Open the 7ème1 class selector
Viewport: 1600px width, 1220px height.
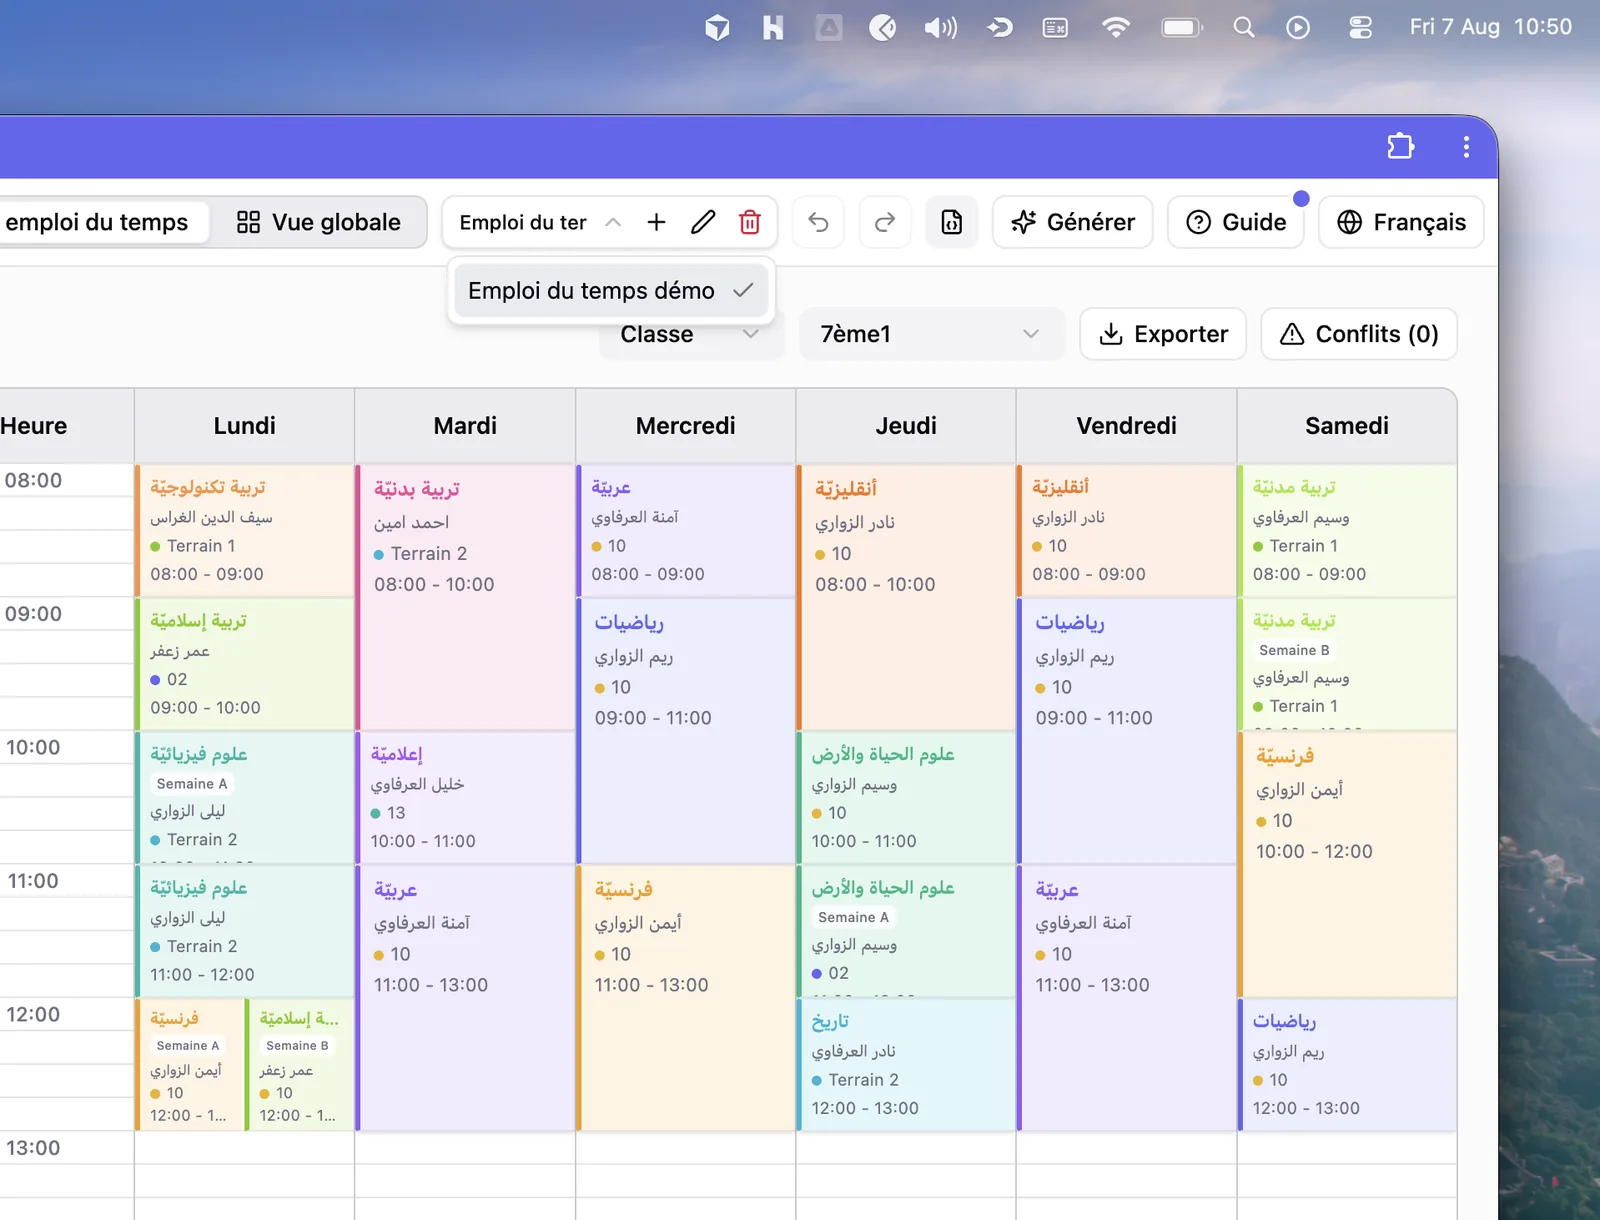tap(930, 334)
